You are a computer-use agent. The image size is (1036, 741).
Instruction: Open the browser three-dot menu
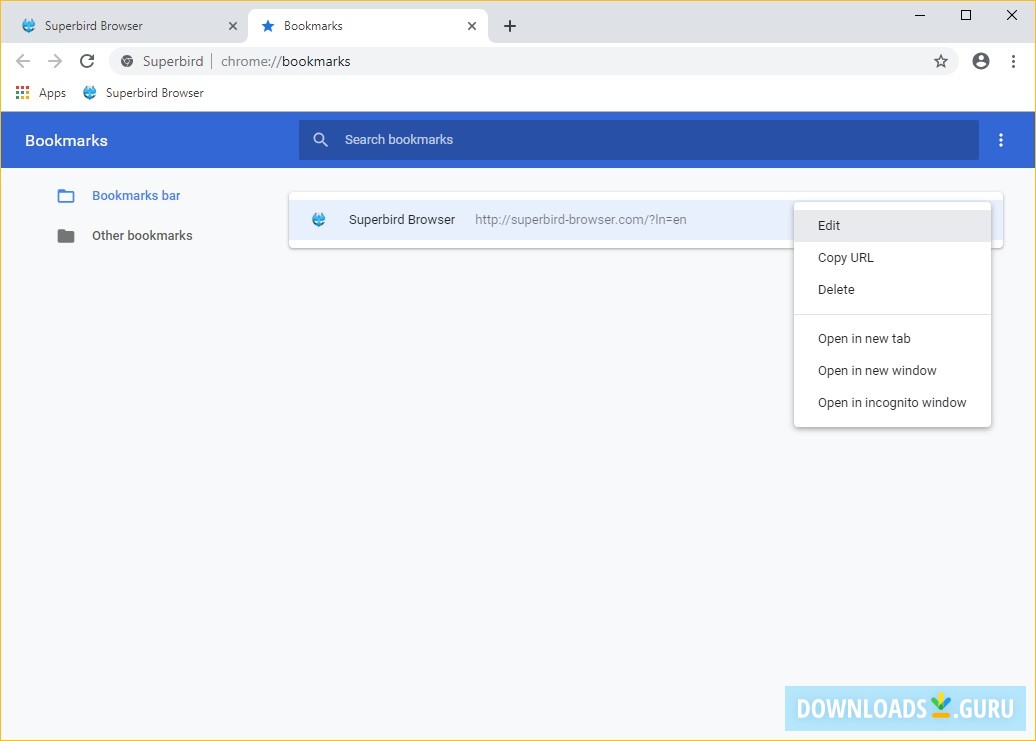(1013, 61)
